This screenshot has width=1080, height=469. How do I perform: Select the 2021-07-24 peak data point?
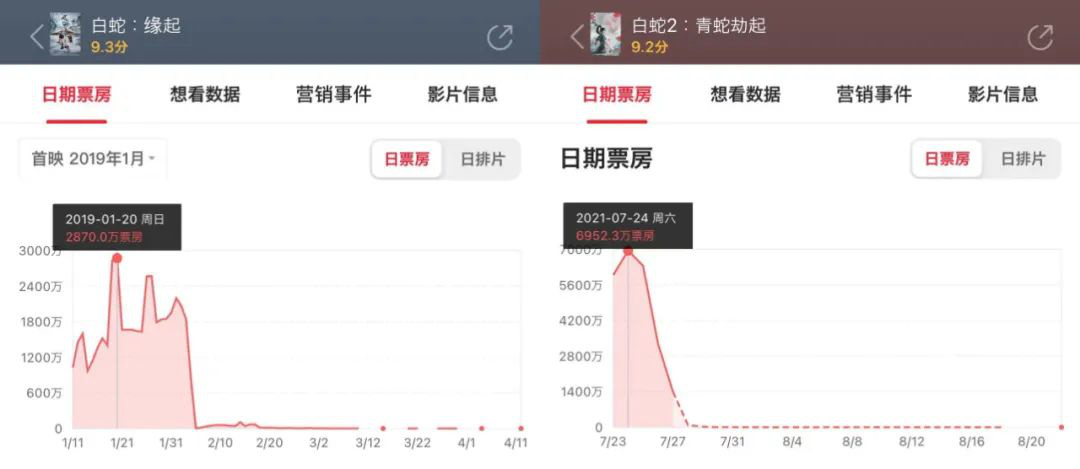[x=628, y=251]
